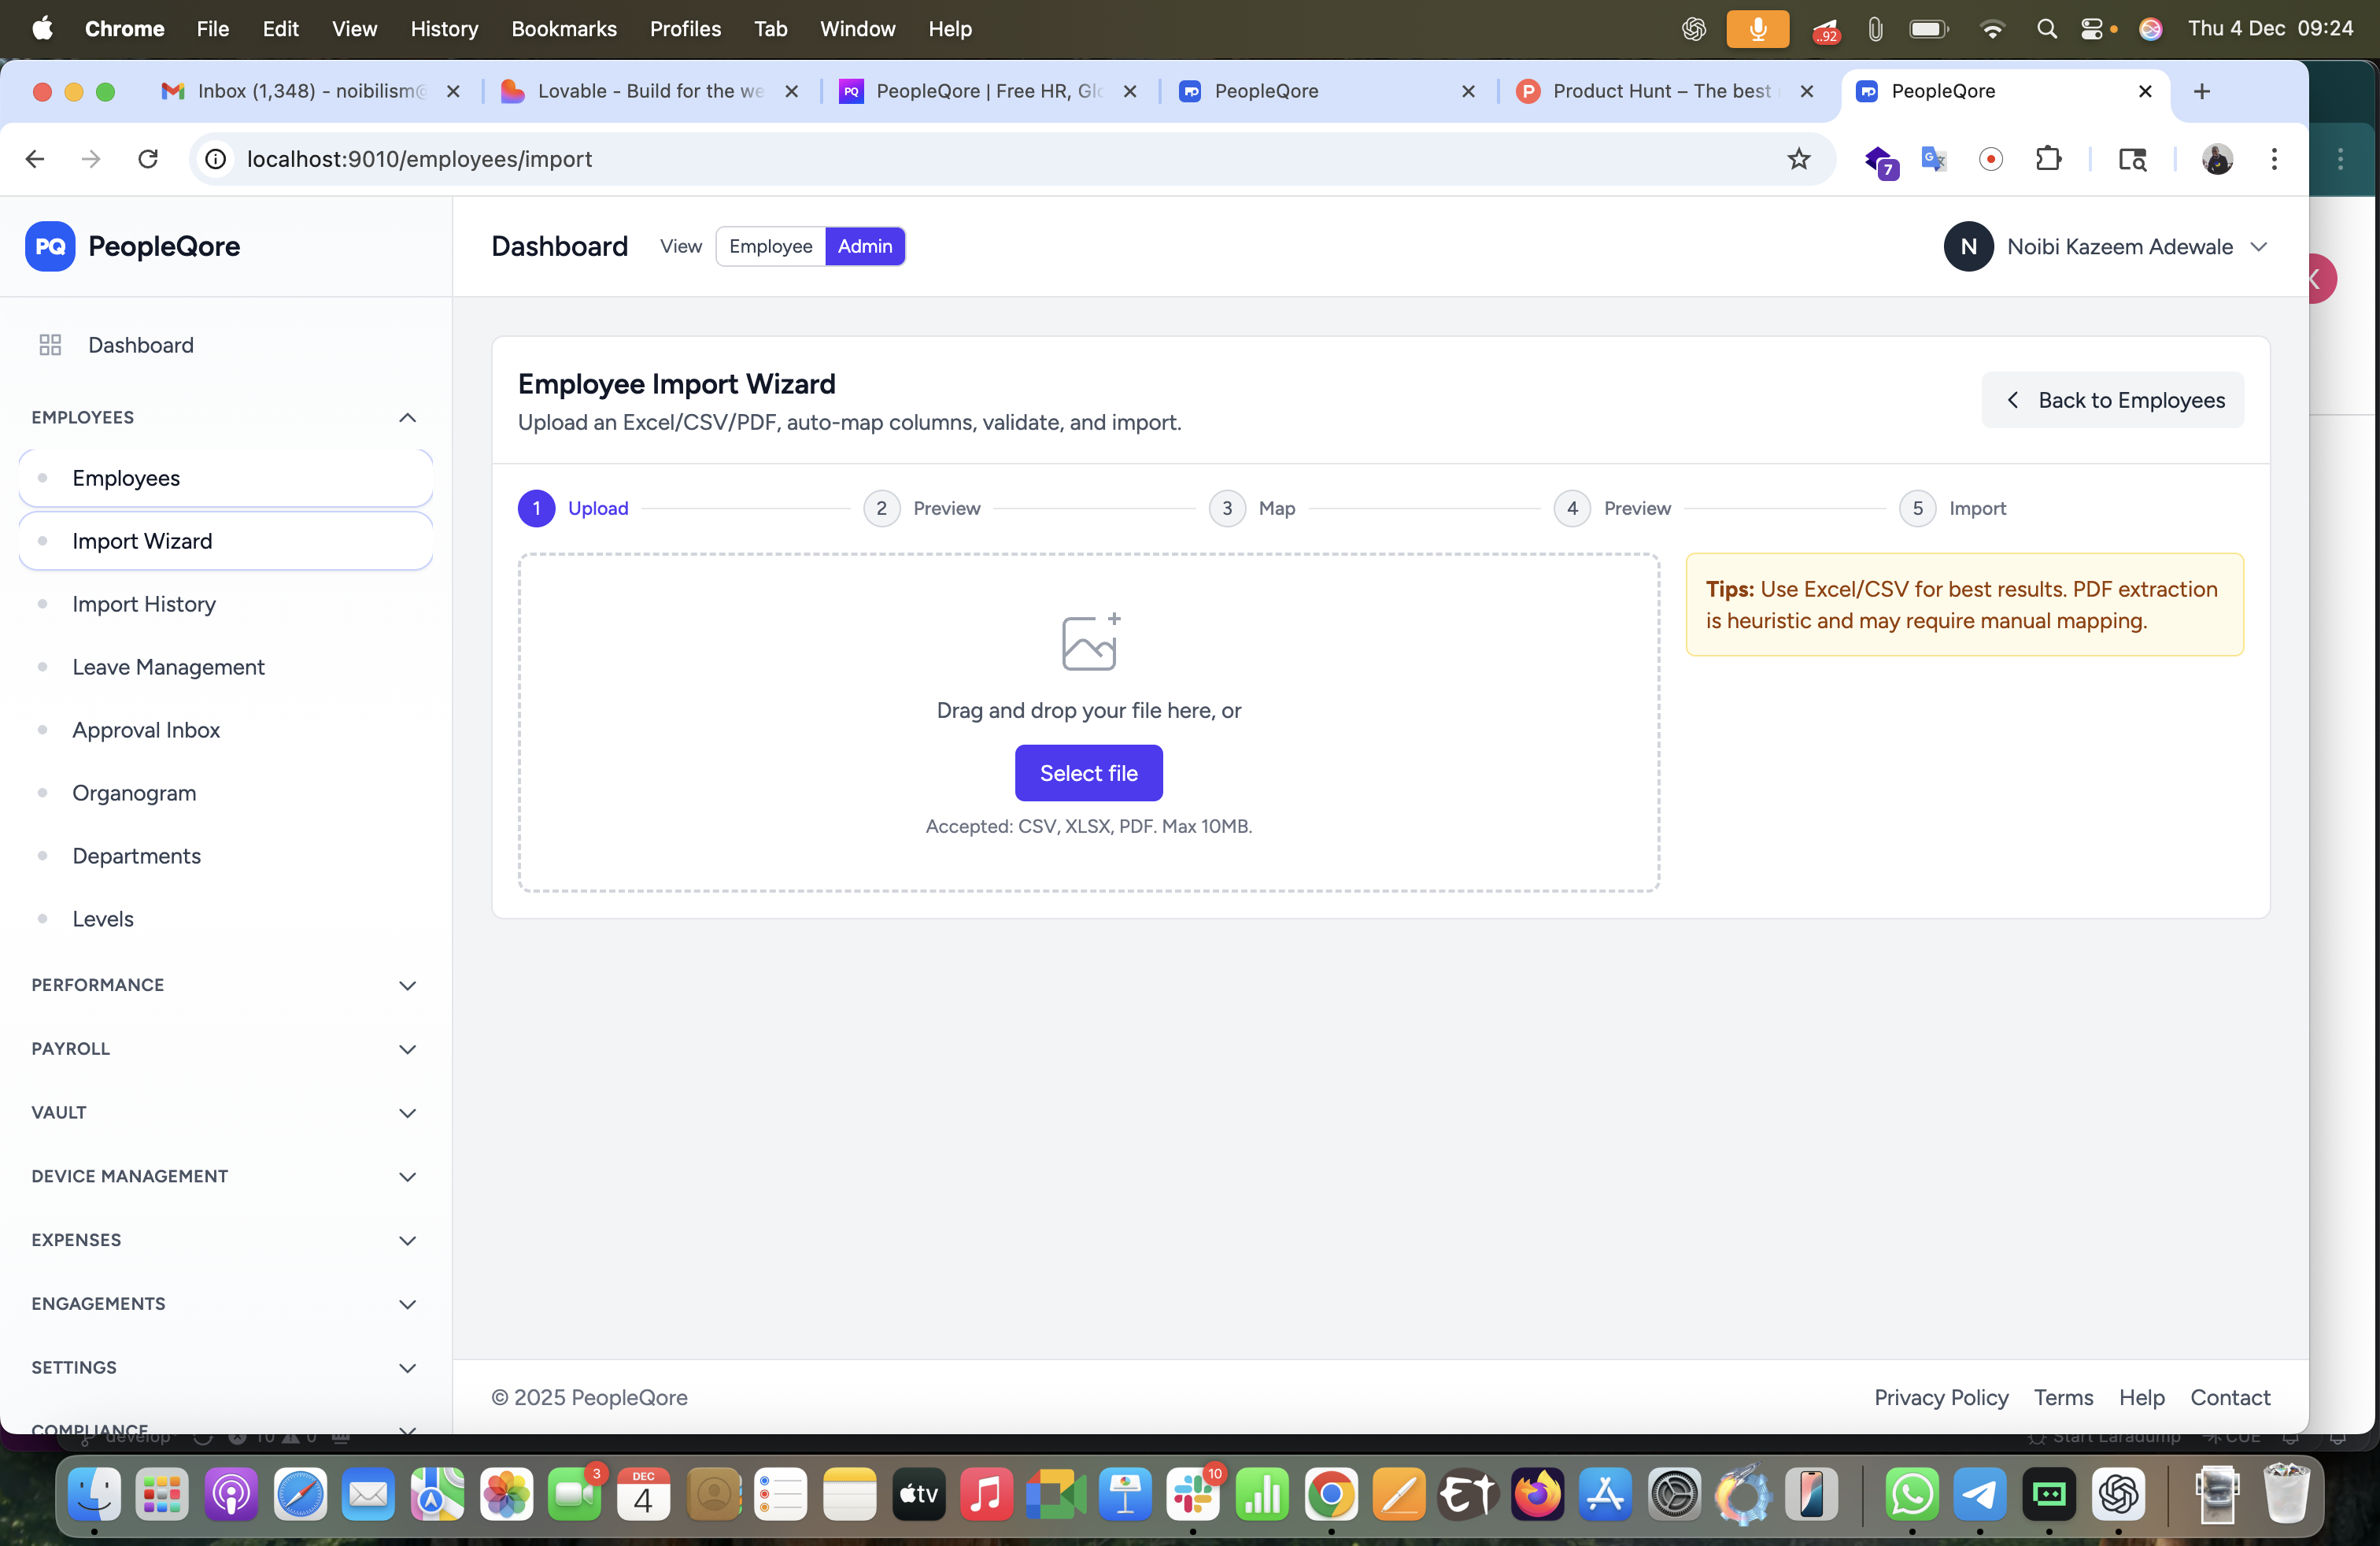Collapse the EMPLOYEES sidebar section
The width and height of the screenshot is (2380, 1546).
[x=407, y=417]
